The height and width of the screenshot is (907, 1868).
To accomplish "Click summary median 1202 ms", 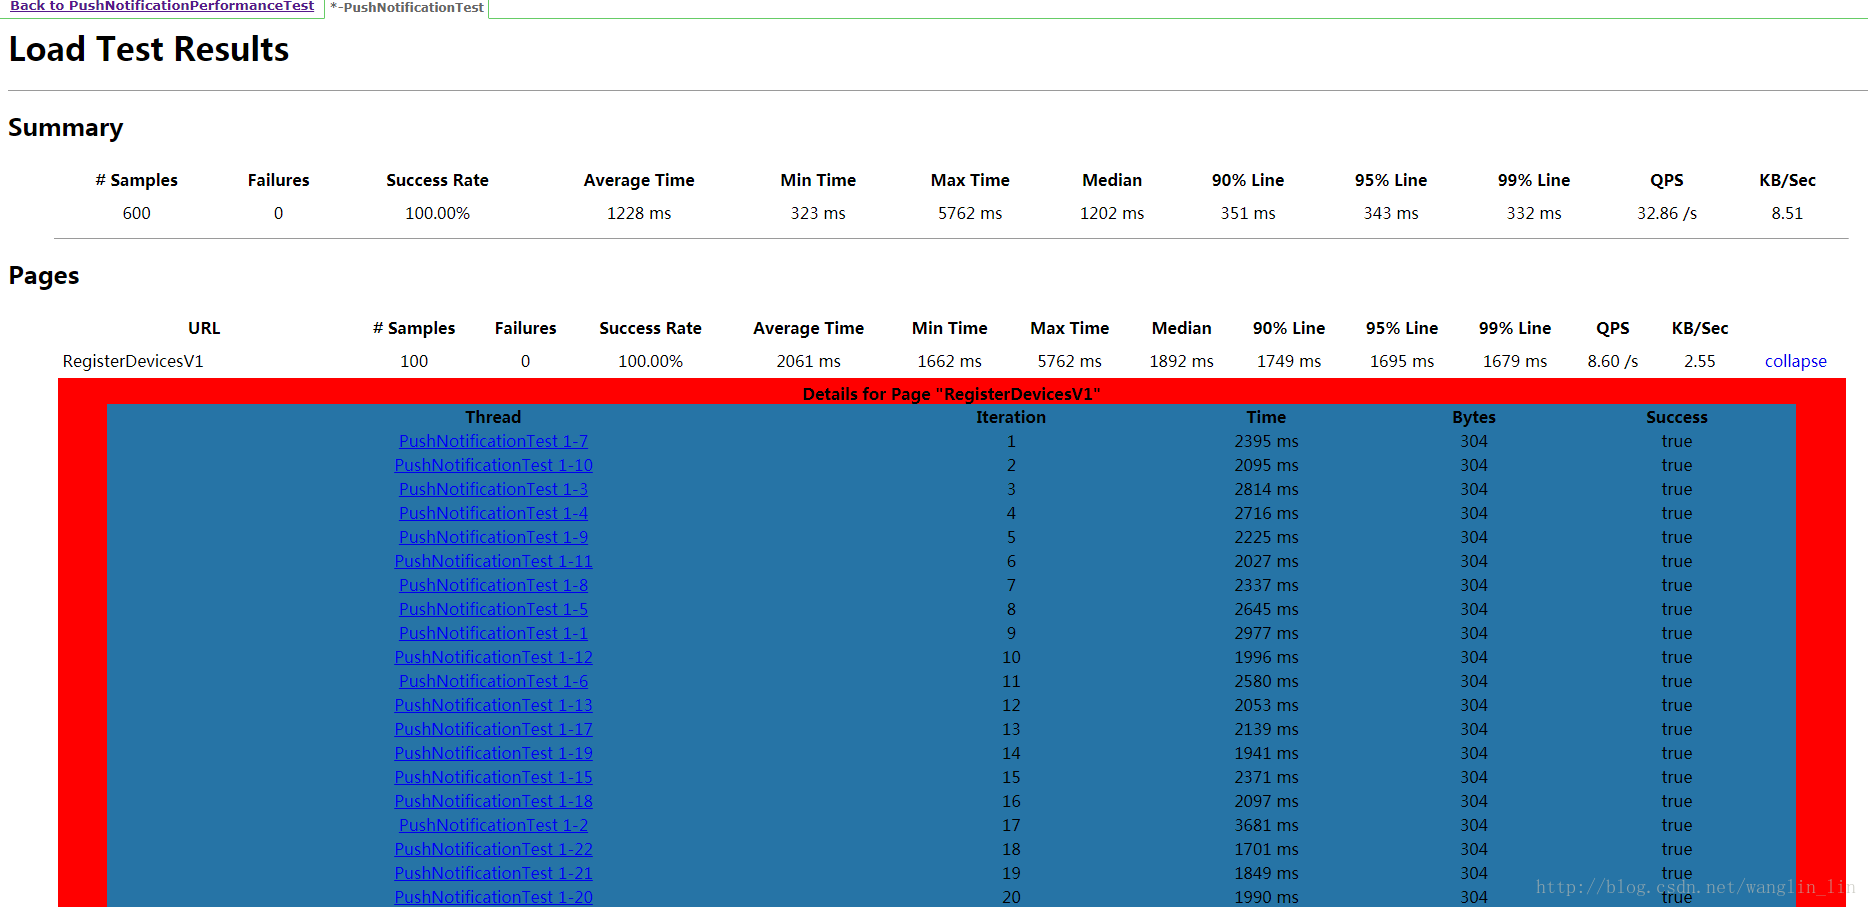I will 1112,213.
